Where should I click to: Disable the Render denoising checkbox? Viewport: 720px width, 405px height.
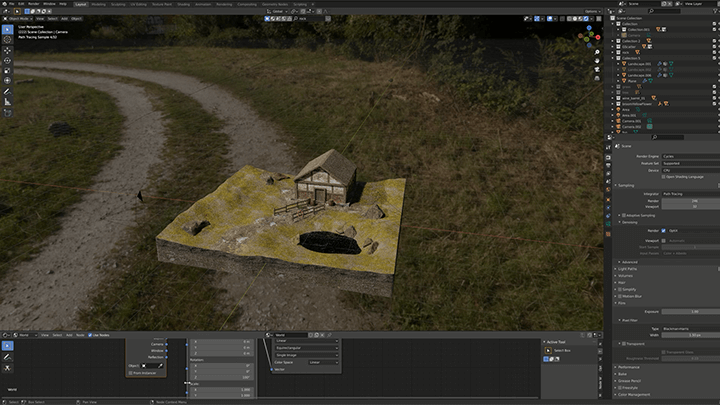click(x=663, y=231)
